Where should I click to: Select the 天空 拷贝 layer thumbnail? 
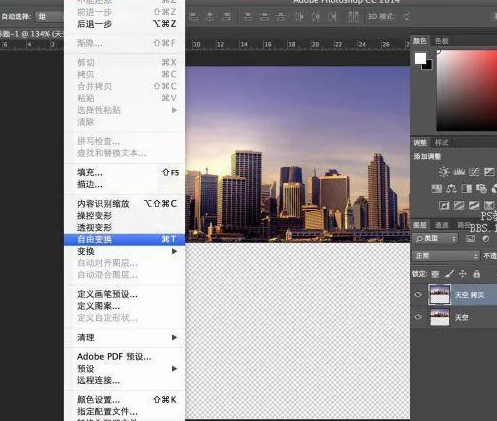tap(439, 295)
